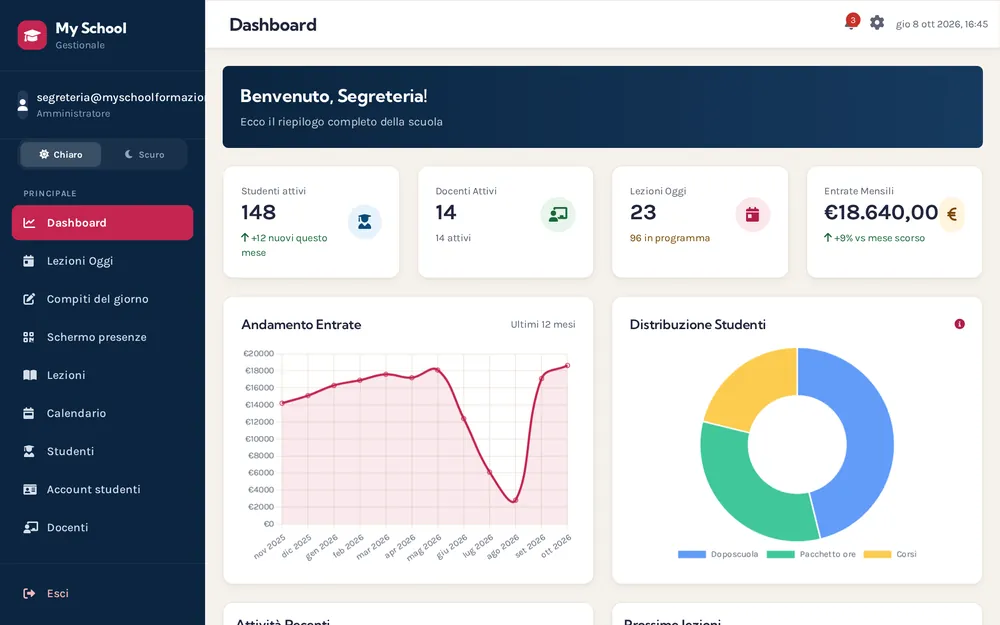
Task: Click the ID card icon beside Account studenti
Action: (29, 489)
